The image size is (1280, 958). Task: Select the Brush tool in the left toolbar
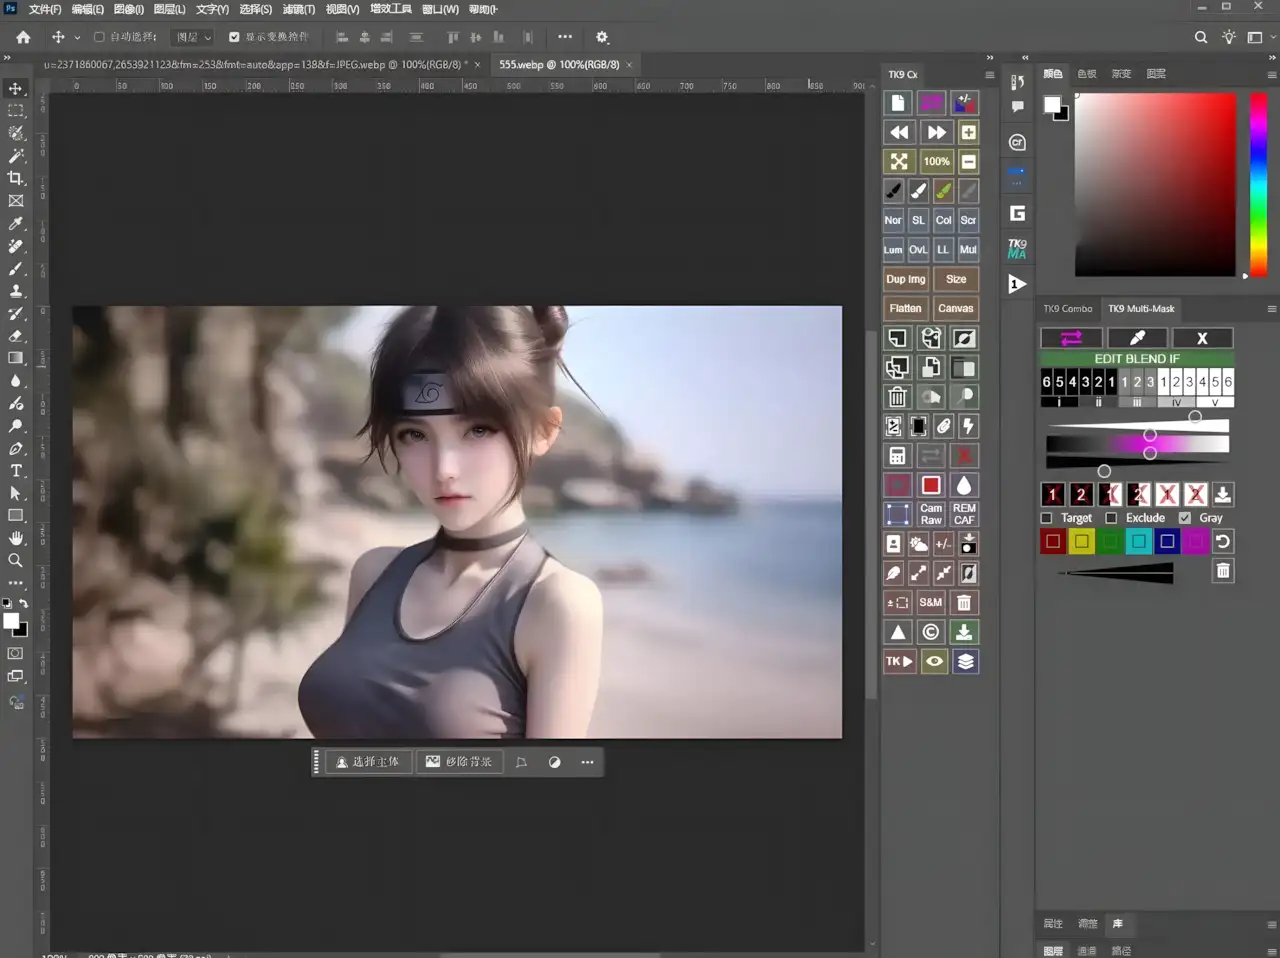tap(16, 269)
